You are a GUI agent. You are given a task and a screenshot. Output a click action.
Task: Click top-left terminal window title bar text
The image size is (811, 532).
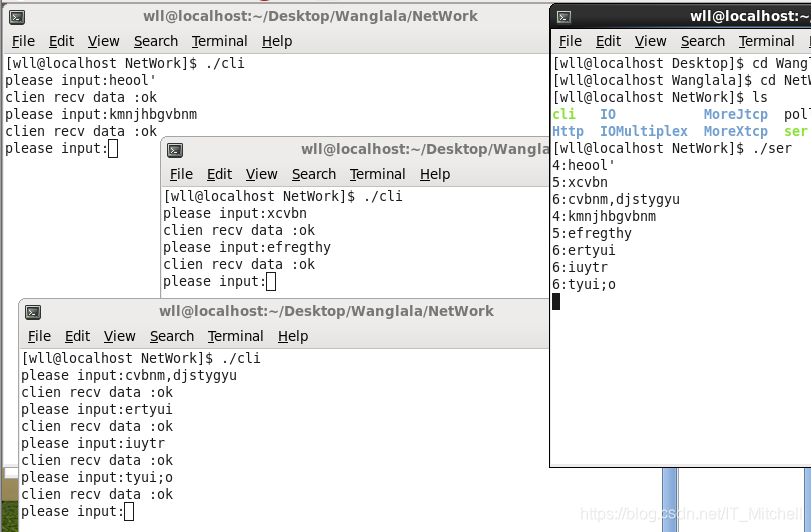coord(310,16)
